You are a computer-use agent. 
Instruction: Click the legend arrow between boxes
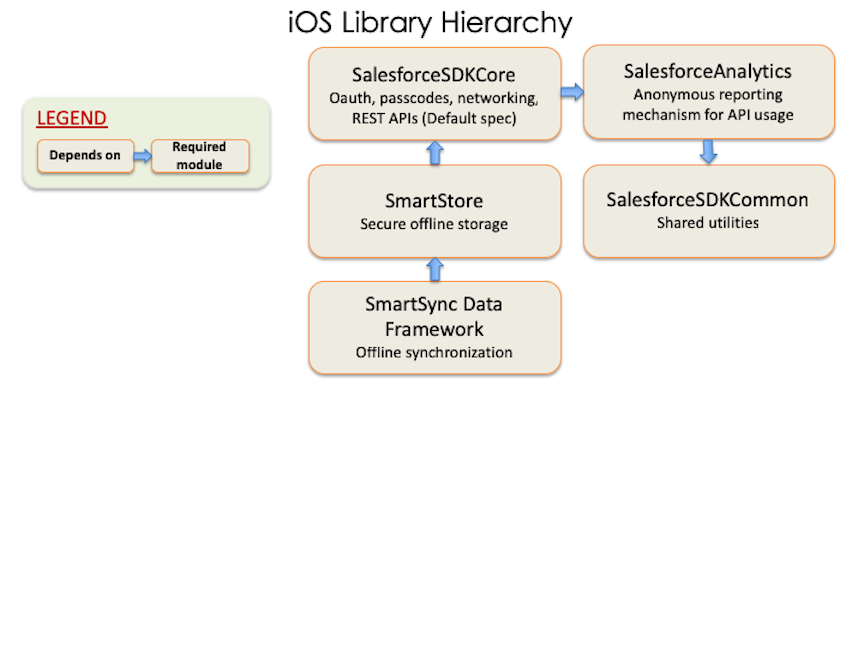(143, 156)
